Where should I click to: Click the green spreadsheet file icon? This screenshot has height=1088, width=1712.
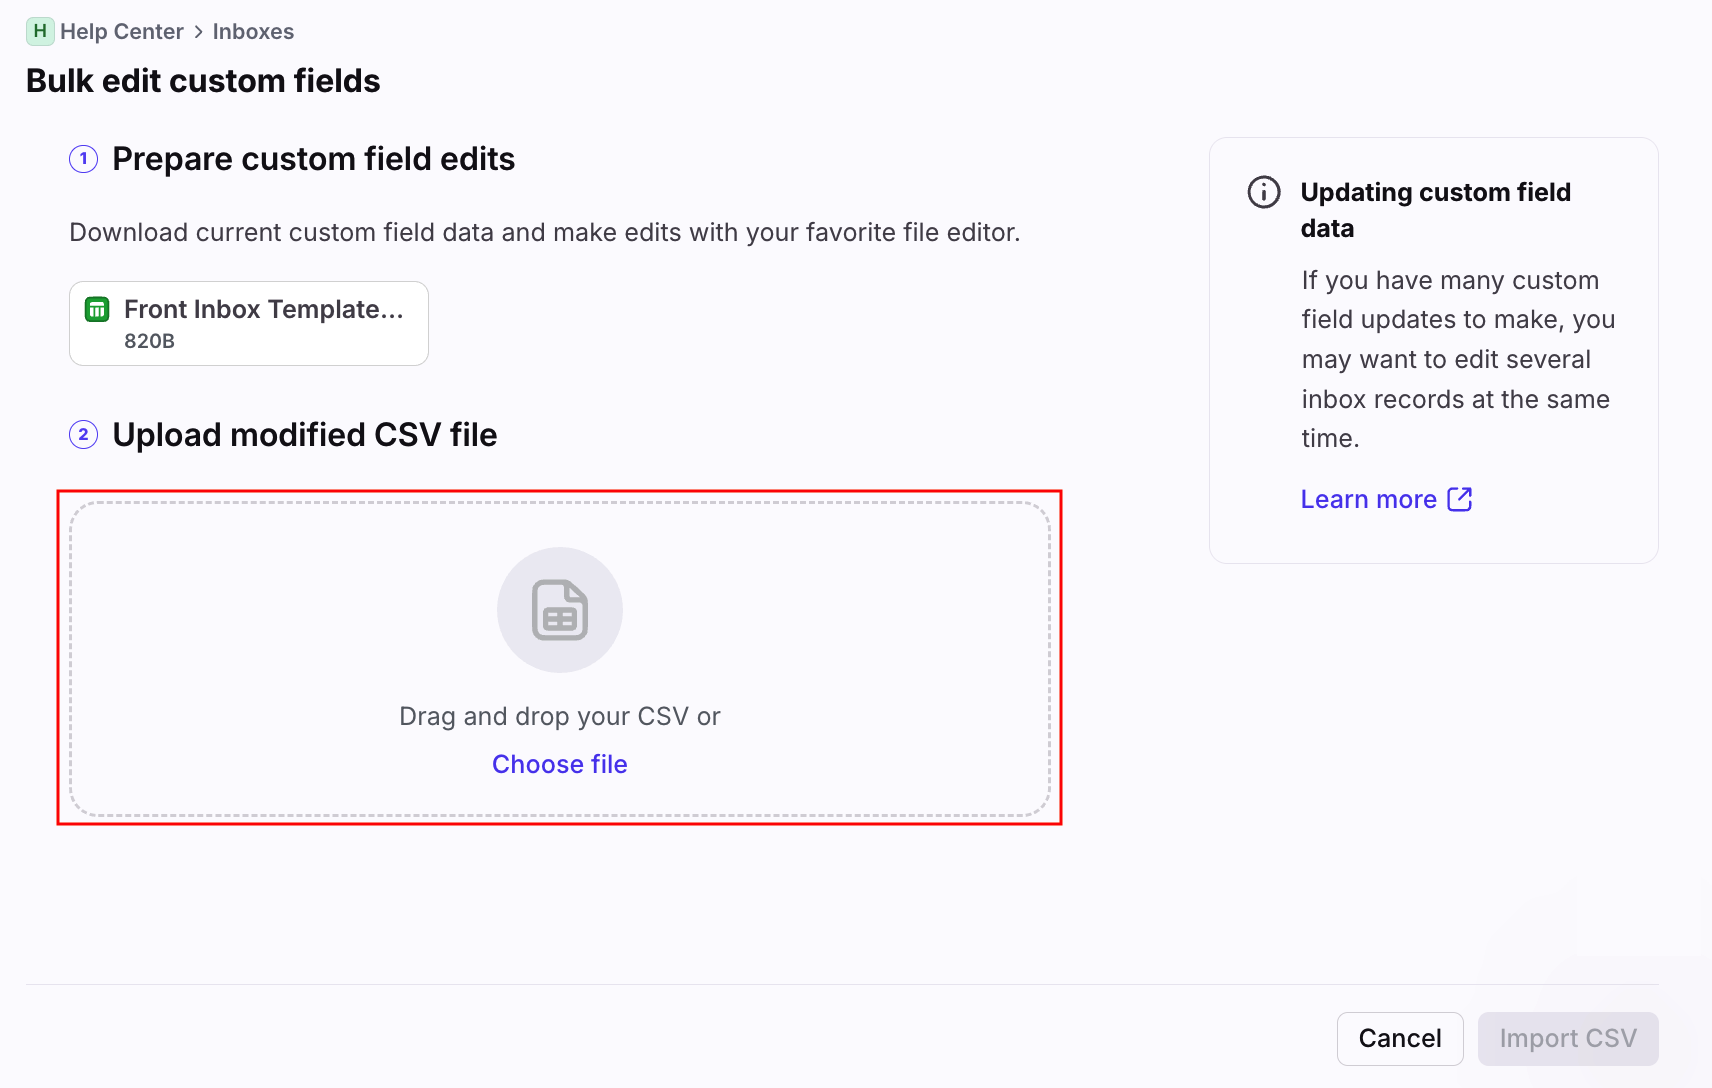coord(97,310)
